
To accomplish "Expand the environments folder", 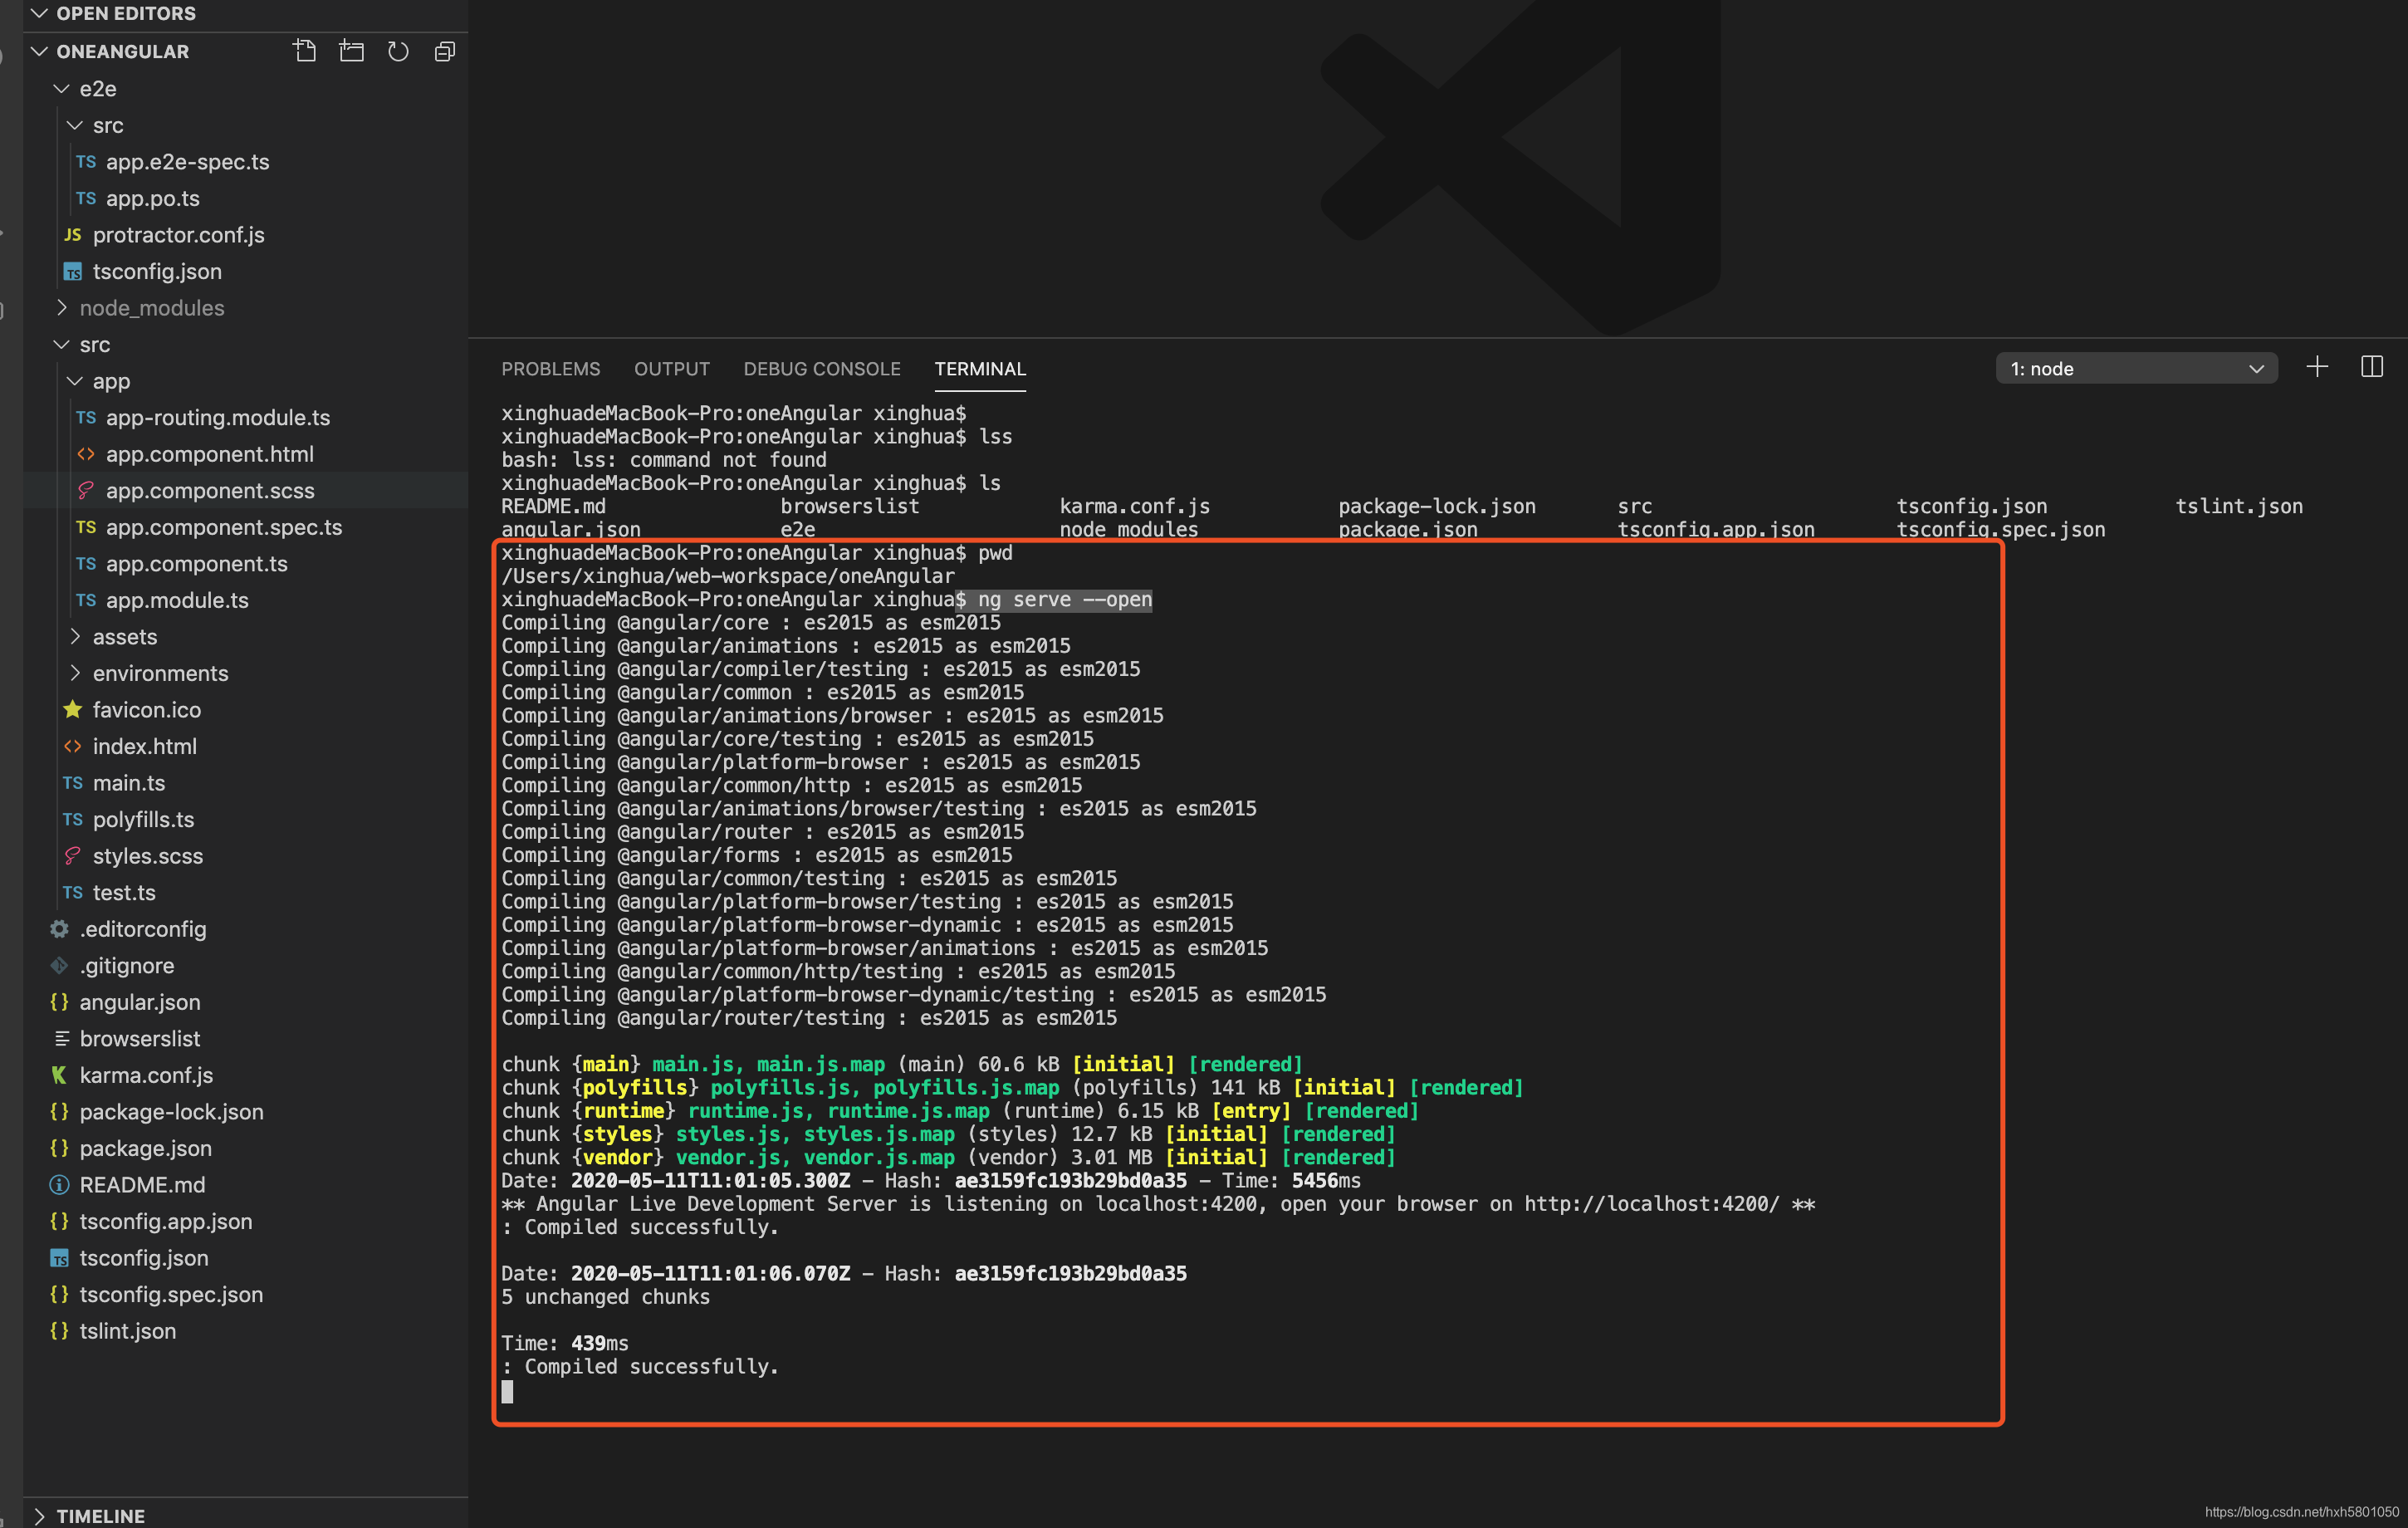I will pyautogui.click(x=160, y=673).
